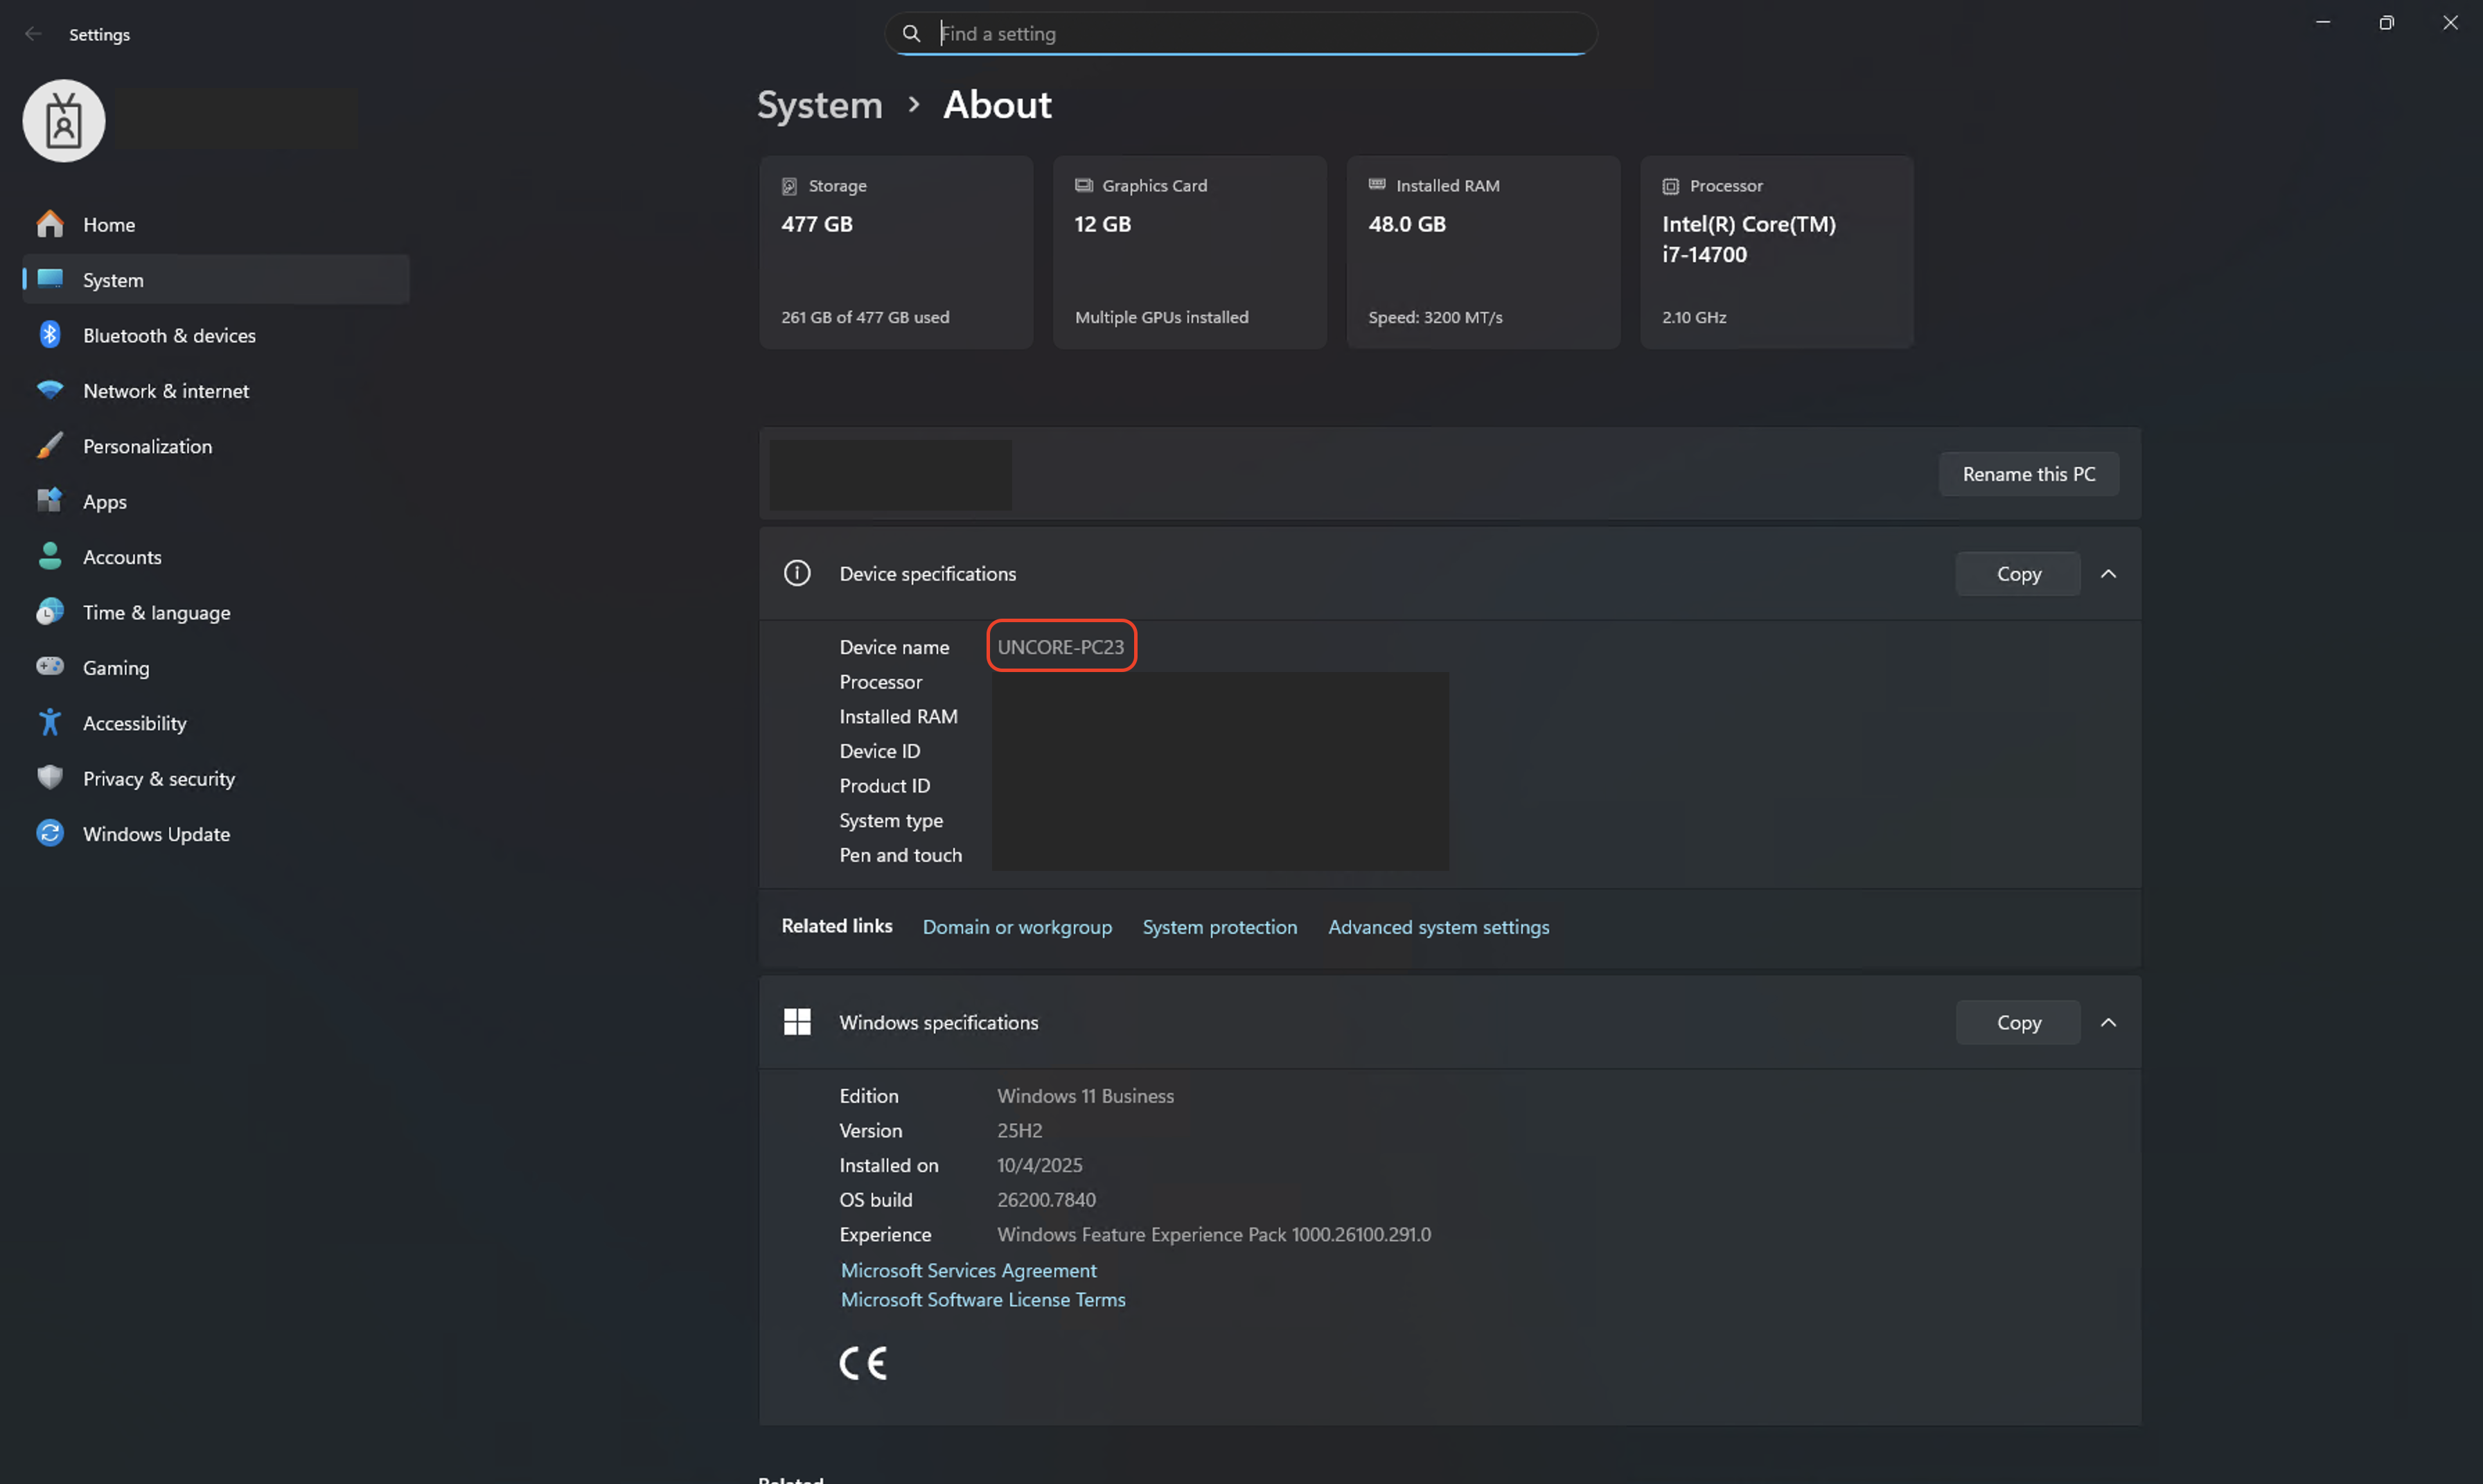Click the Windows logo beside Windows specifications

tap(797, 1022)
